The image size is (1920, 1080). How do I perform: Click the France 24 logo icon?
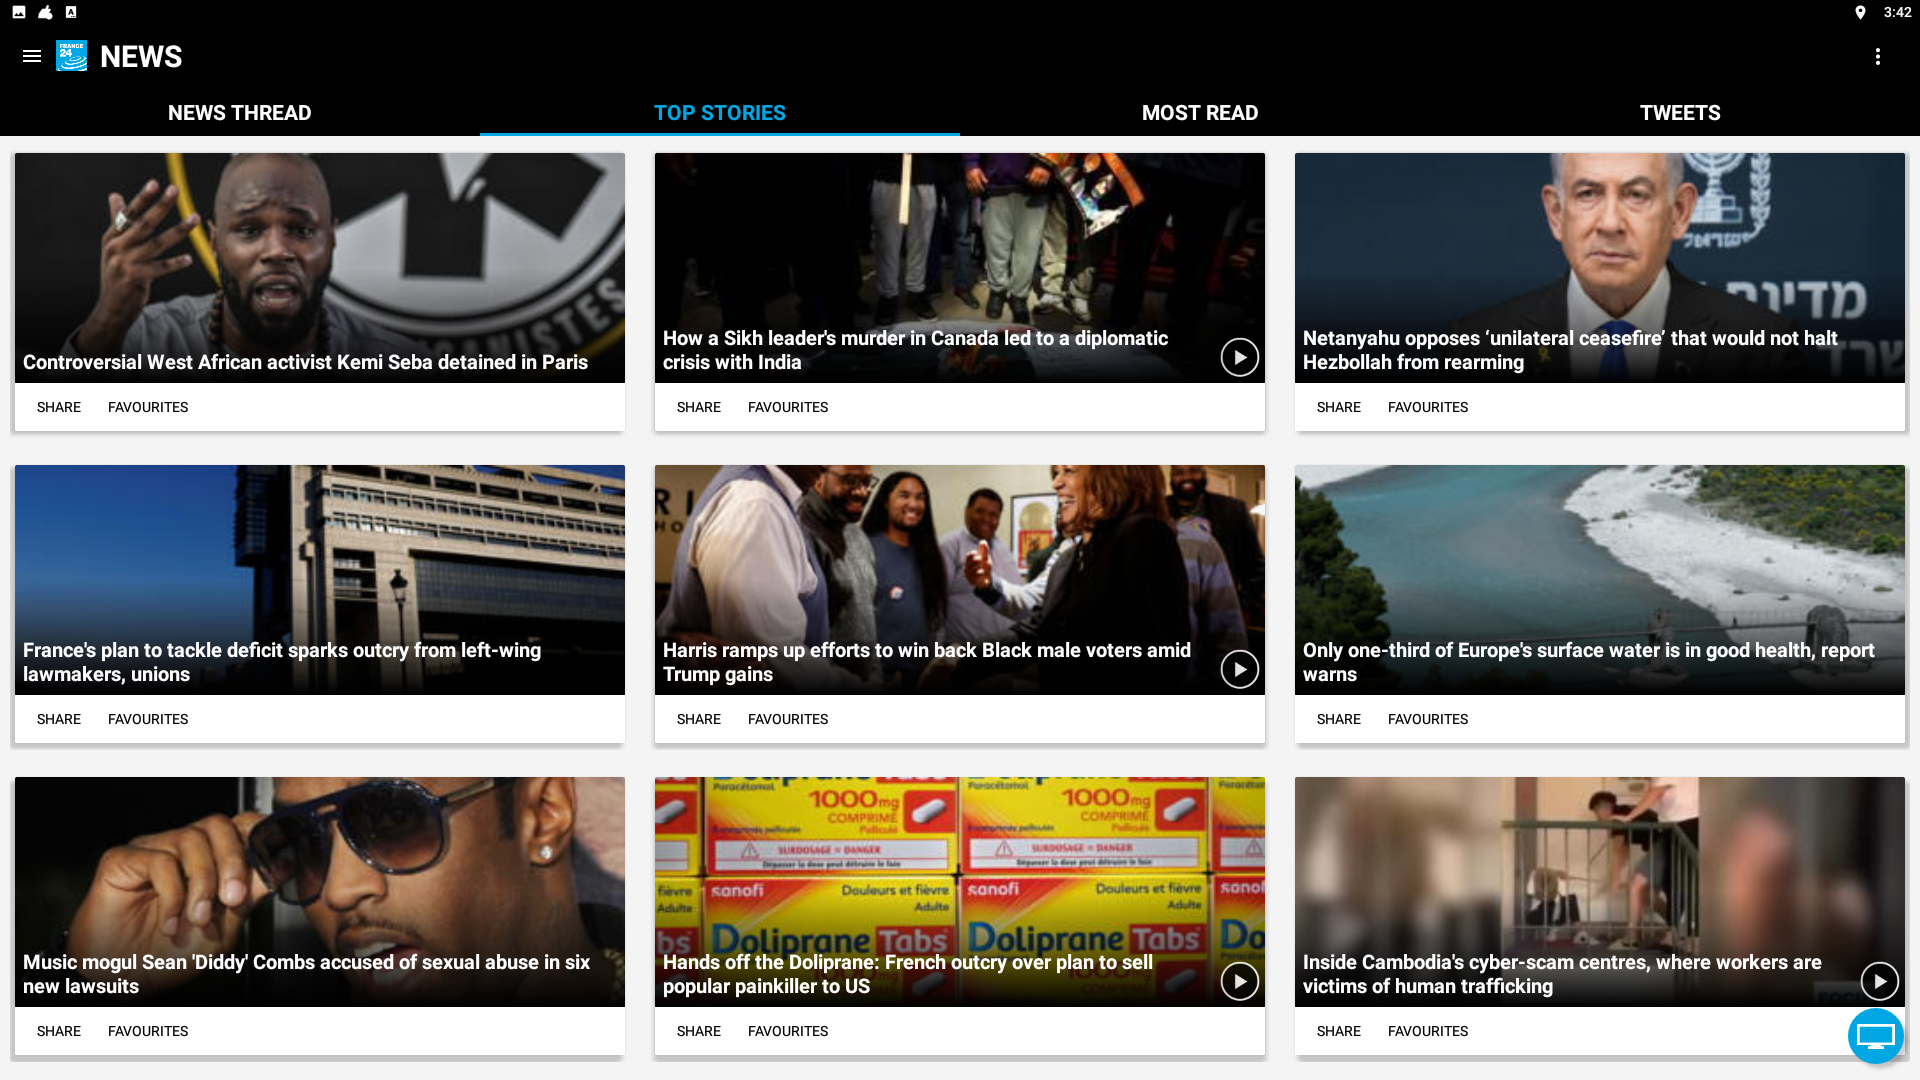pyautogui.click(x=71, y=57)
